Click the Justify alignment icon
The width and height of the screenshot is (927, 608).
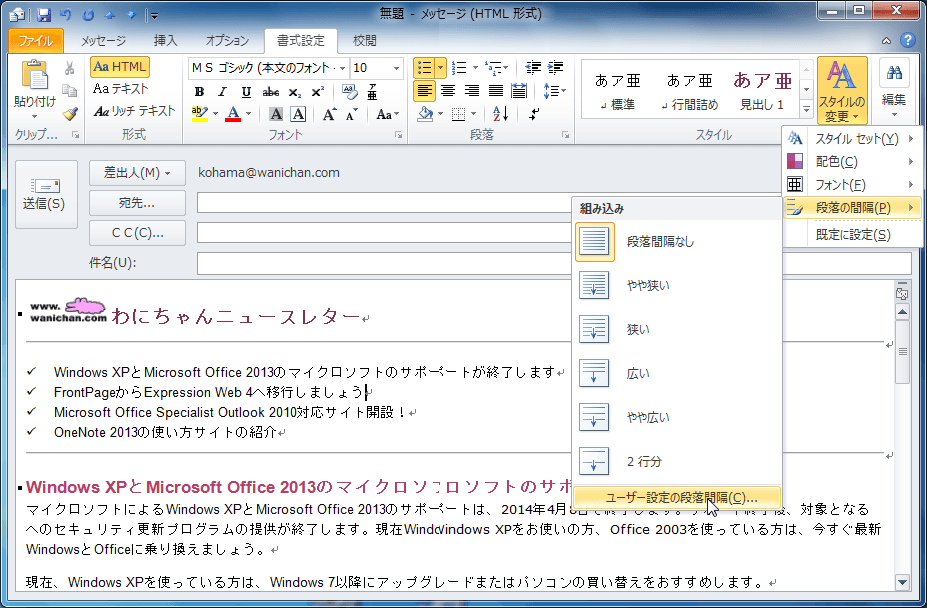[495, 91]
